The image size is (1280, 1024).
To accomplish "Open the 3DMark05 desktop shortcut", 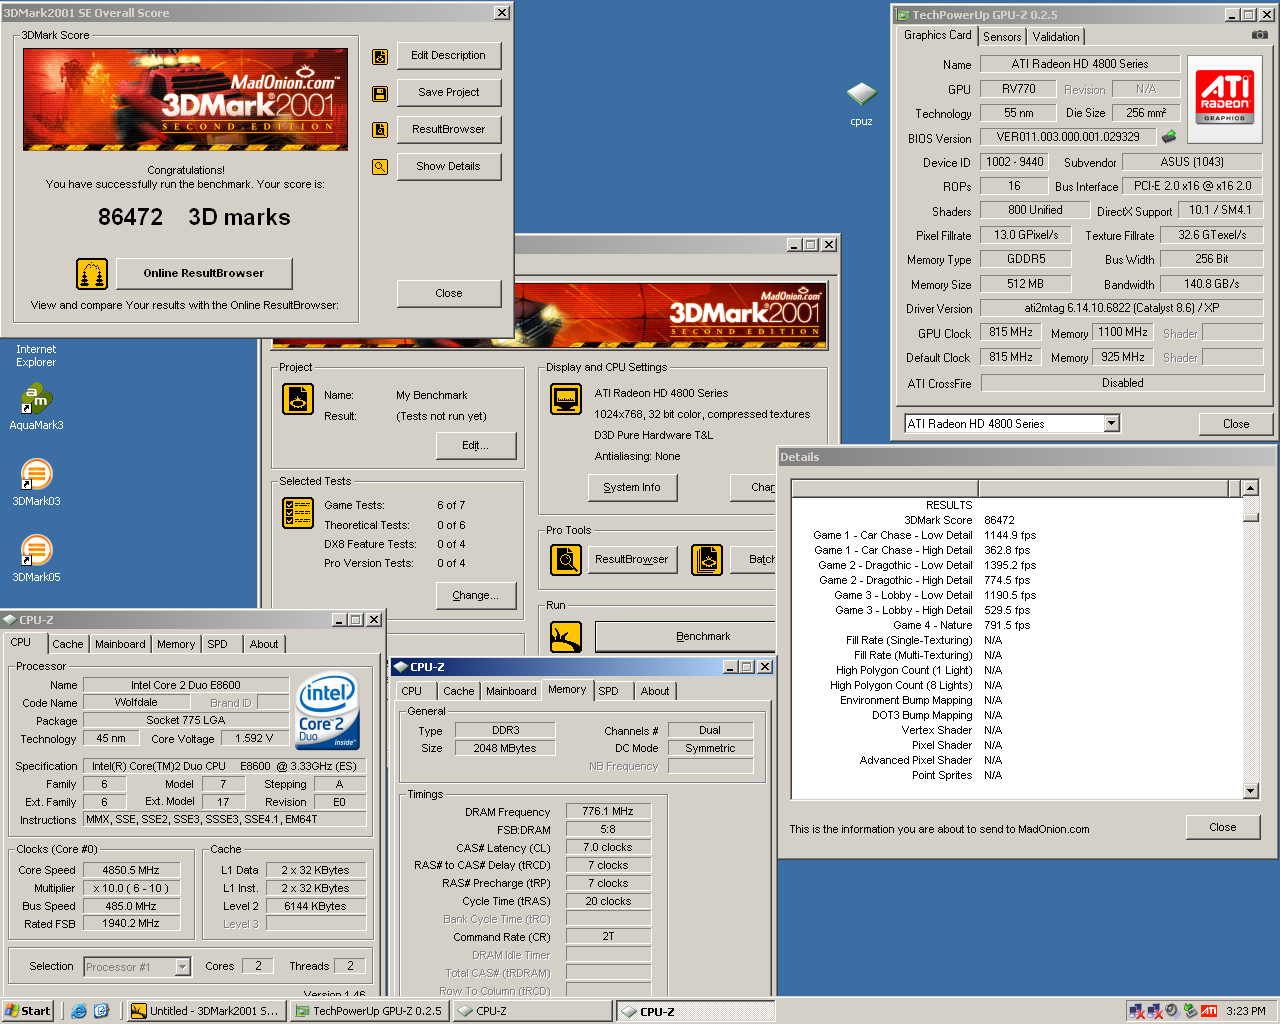I will (36, 559).
